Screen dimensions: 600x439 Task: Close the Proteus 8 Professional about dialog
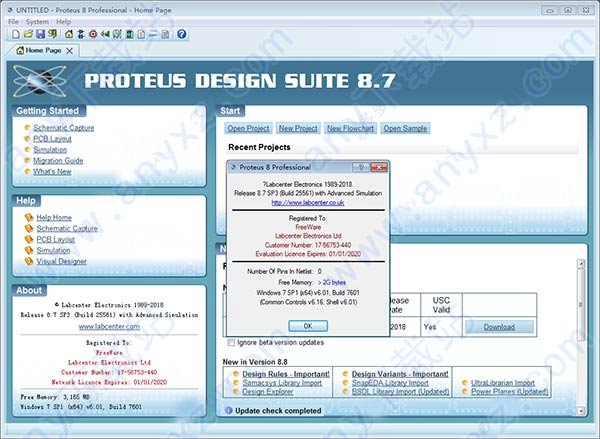(x=379, y=167)
